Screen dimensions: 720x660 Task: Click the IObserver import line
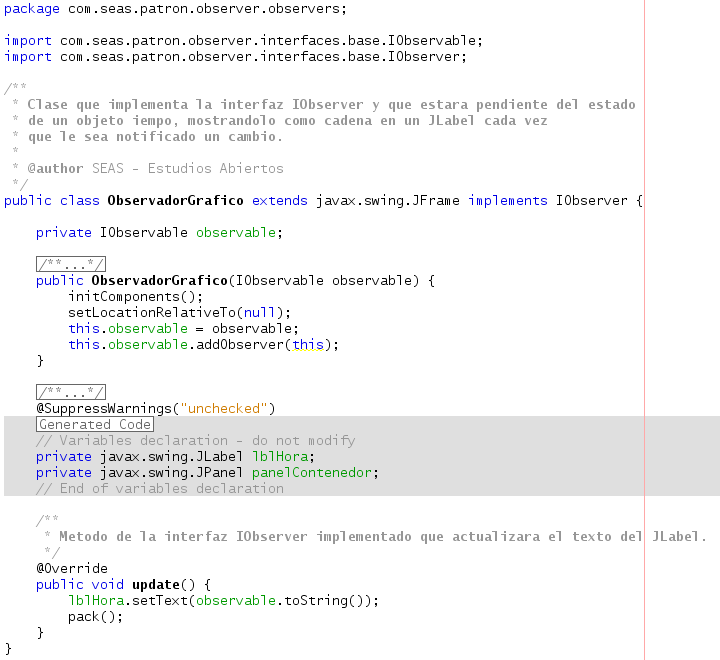(x=236, y=57)
